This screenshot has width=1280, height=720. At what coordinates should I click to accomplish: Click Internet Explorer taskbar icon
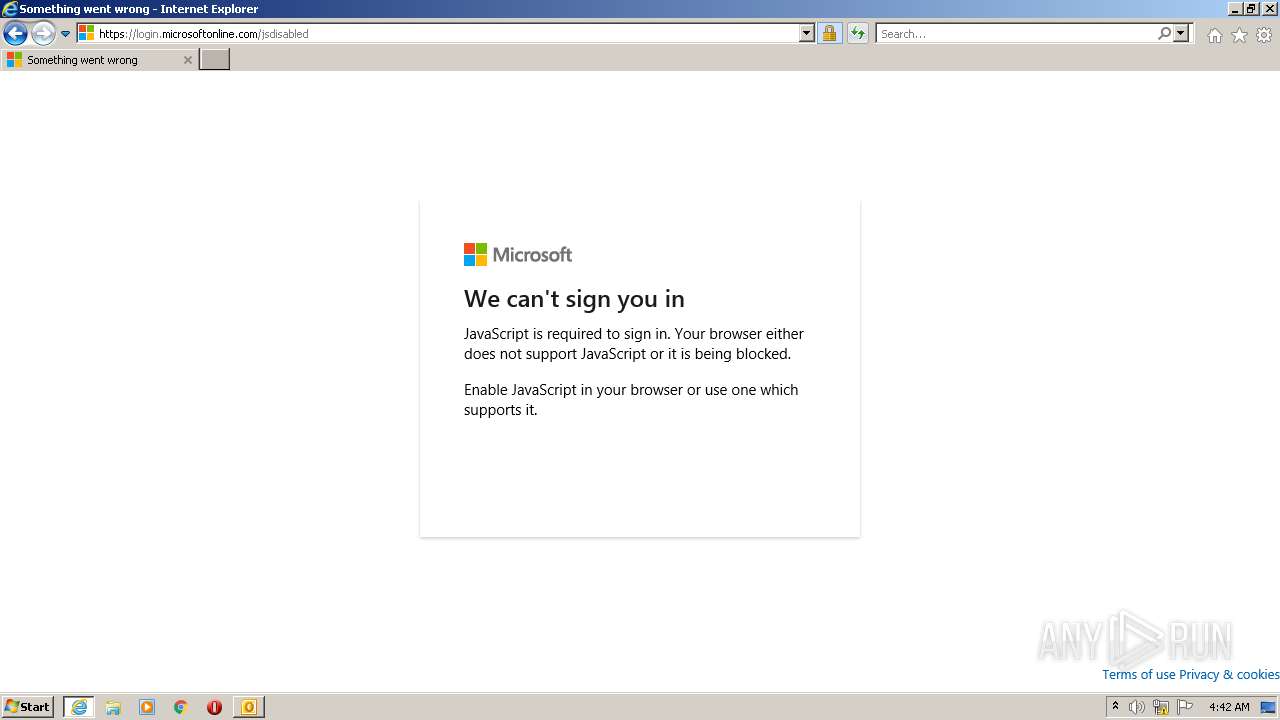pyautogui.click(x=79, y=707)
